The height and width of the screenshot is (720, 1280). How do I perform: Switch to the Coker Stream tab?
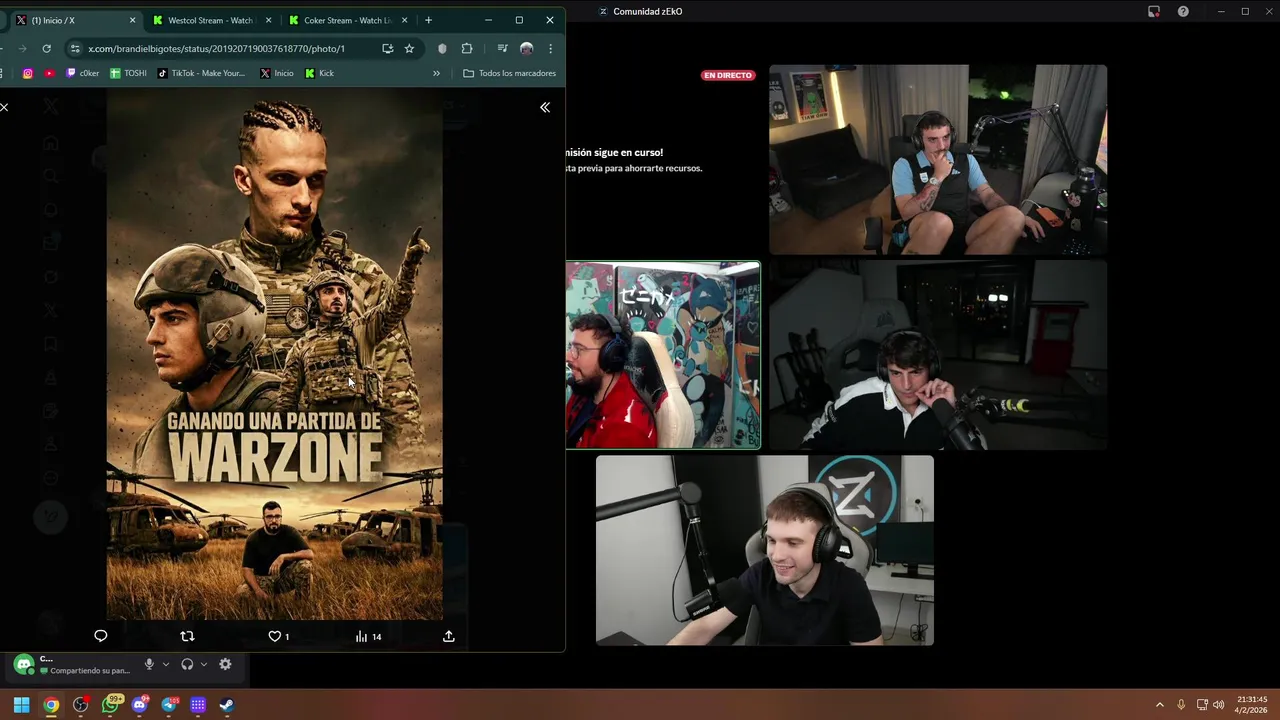tap(348, 20)
